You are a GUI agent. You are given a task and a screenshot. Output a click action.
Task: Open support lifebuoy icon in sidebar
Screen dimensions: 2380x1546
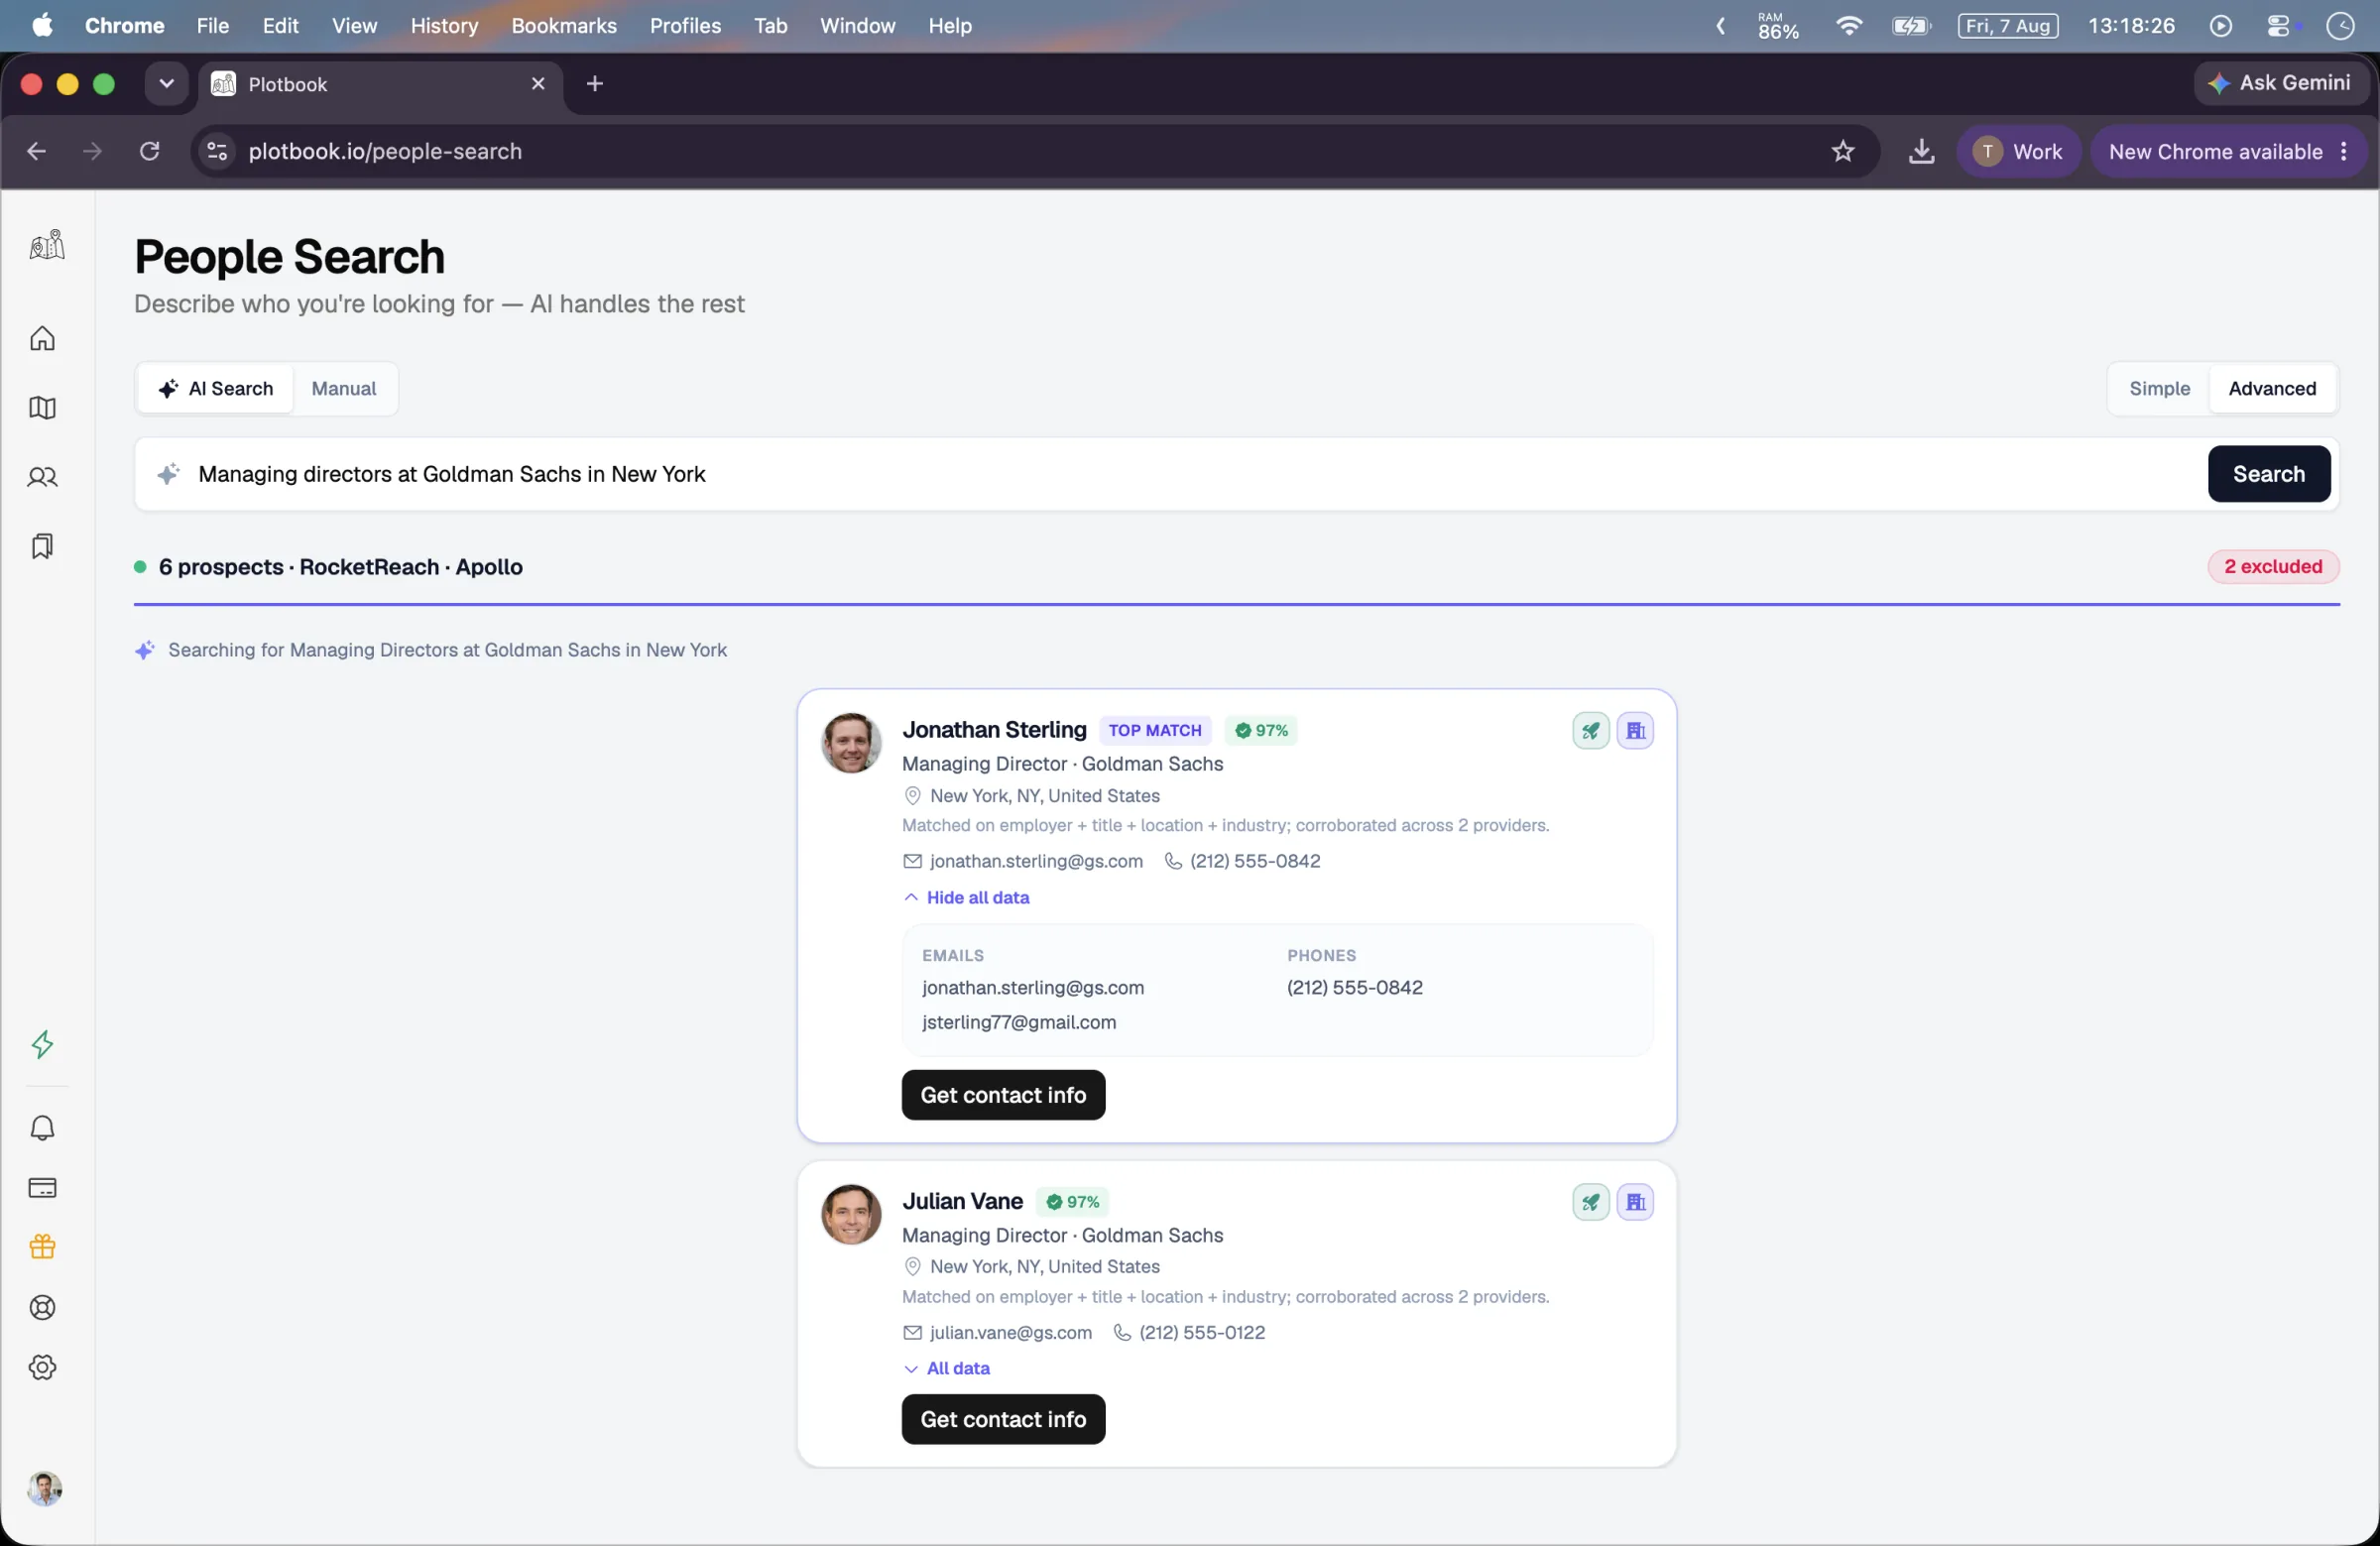[42, 1308]
